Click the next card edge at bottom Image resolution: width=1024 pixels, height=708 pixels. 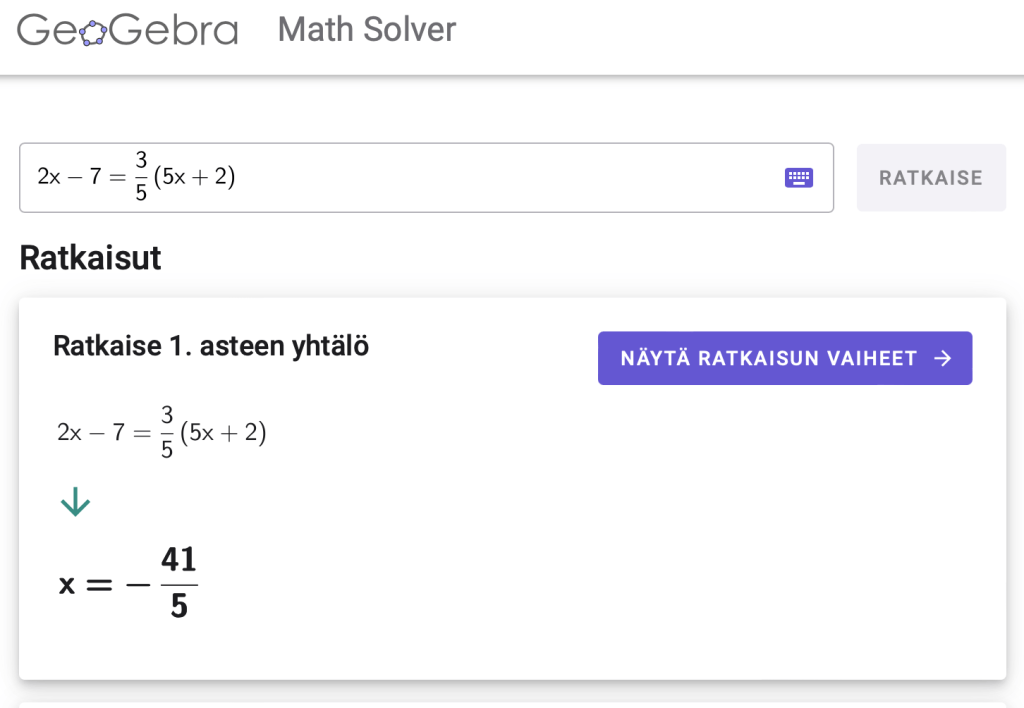[512, 703]
